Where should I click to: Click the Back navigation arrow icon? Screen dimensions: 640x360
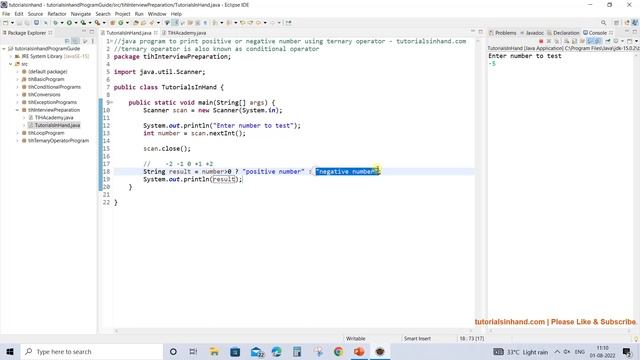258,23
